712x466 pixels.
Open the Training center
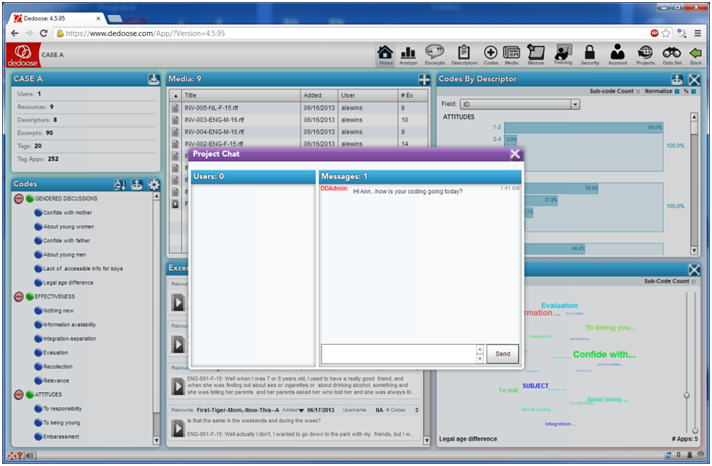[563, 55]
